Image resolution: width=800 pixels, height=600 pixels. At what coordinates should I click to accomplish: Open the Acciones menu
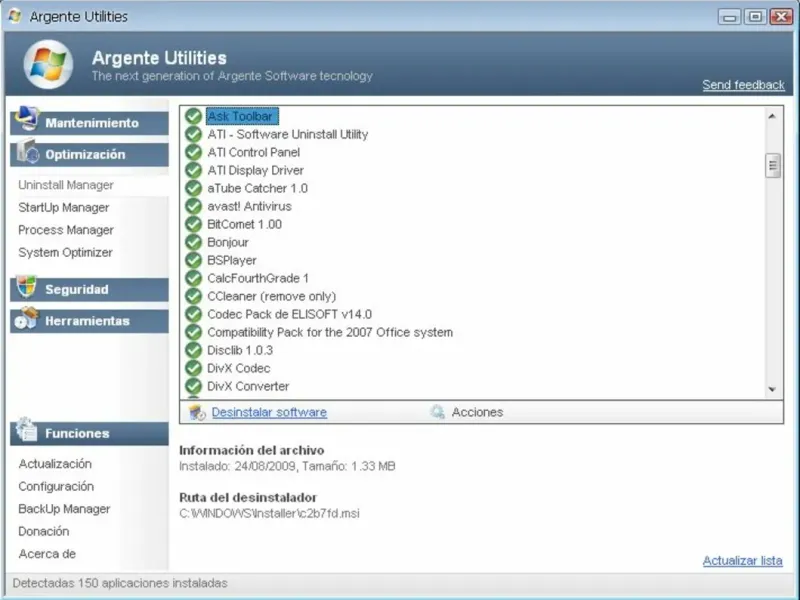pyautogui.click(x=477, y=412)
